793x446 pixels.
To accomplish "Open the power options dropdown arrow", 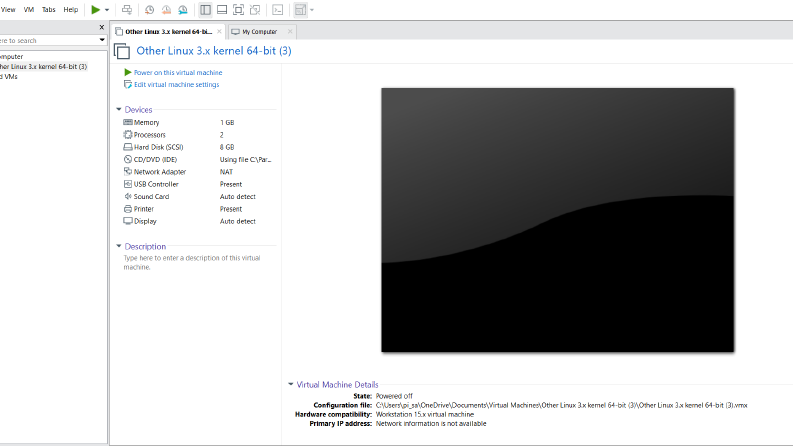I will 107,10.
